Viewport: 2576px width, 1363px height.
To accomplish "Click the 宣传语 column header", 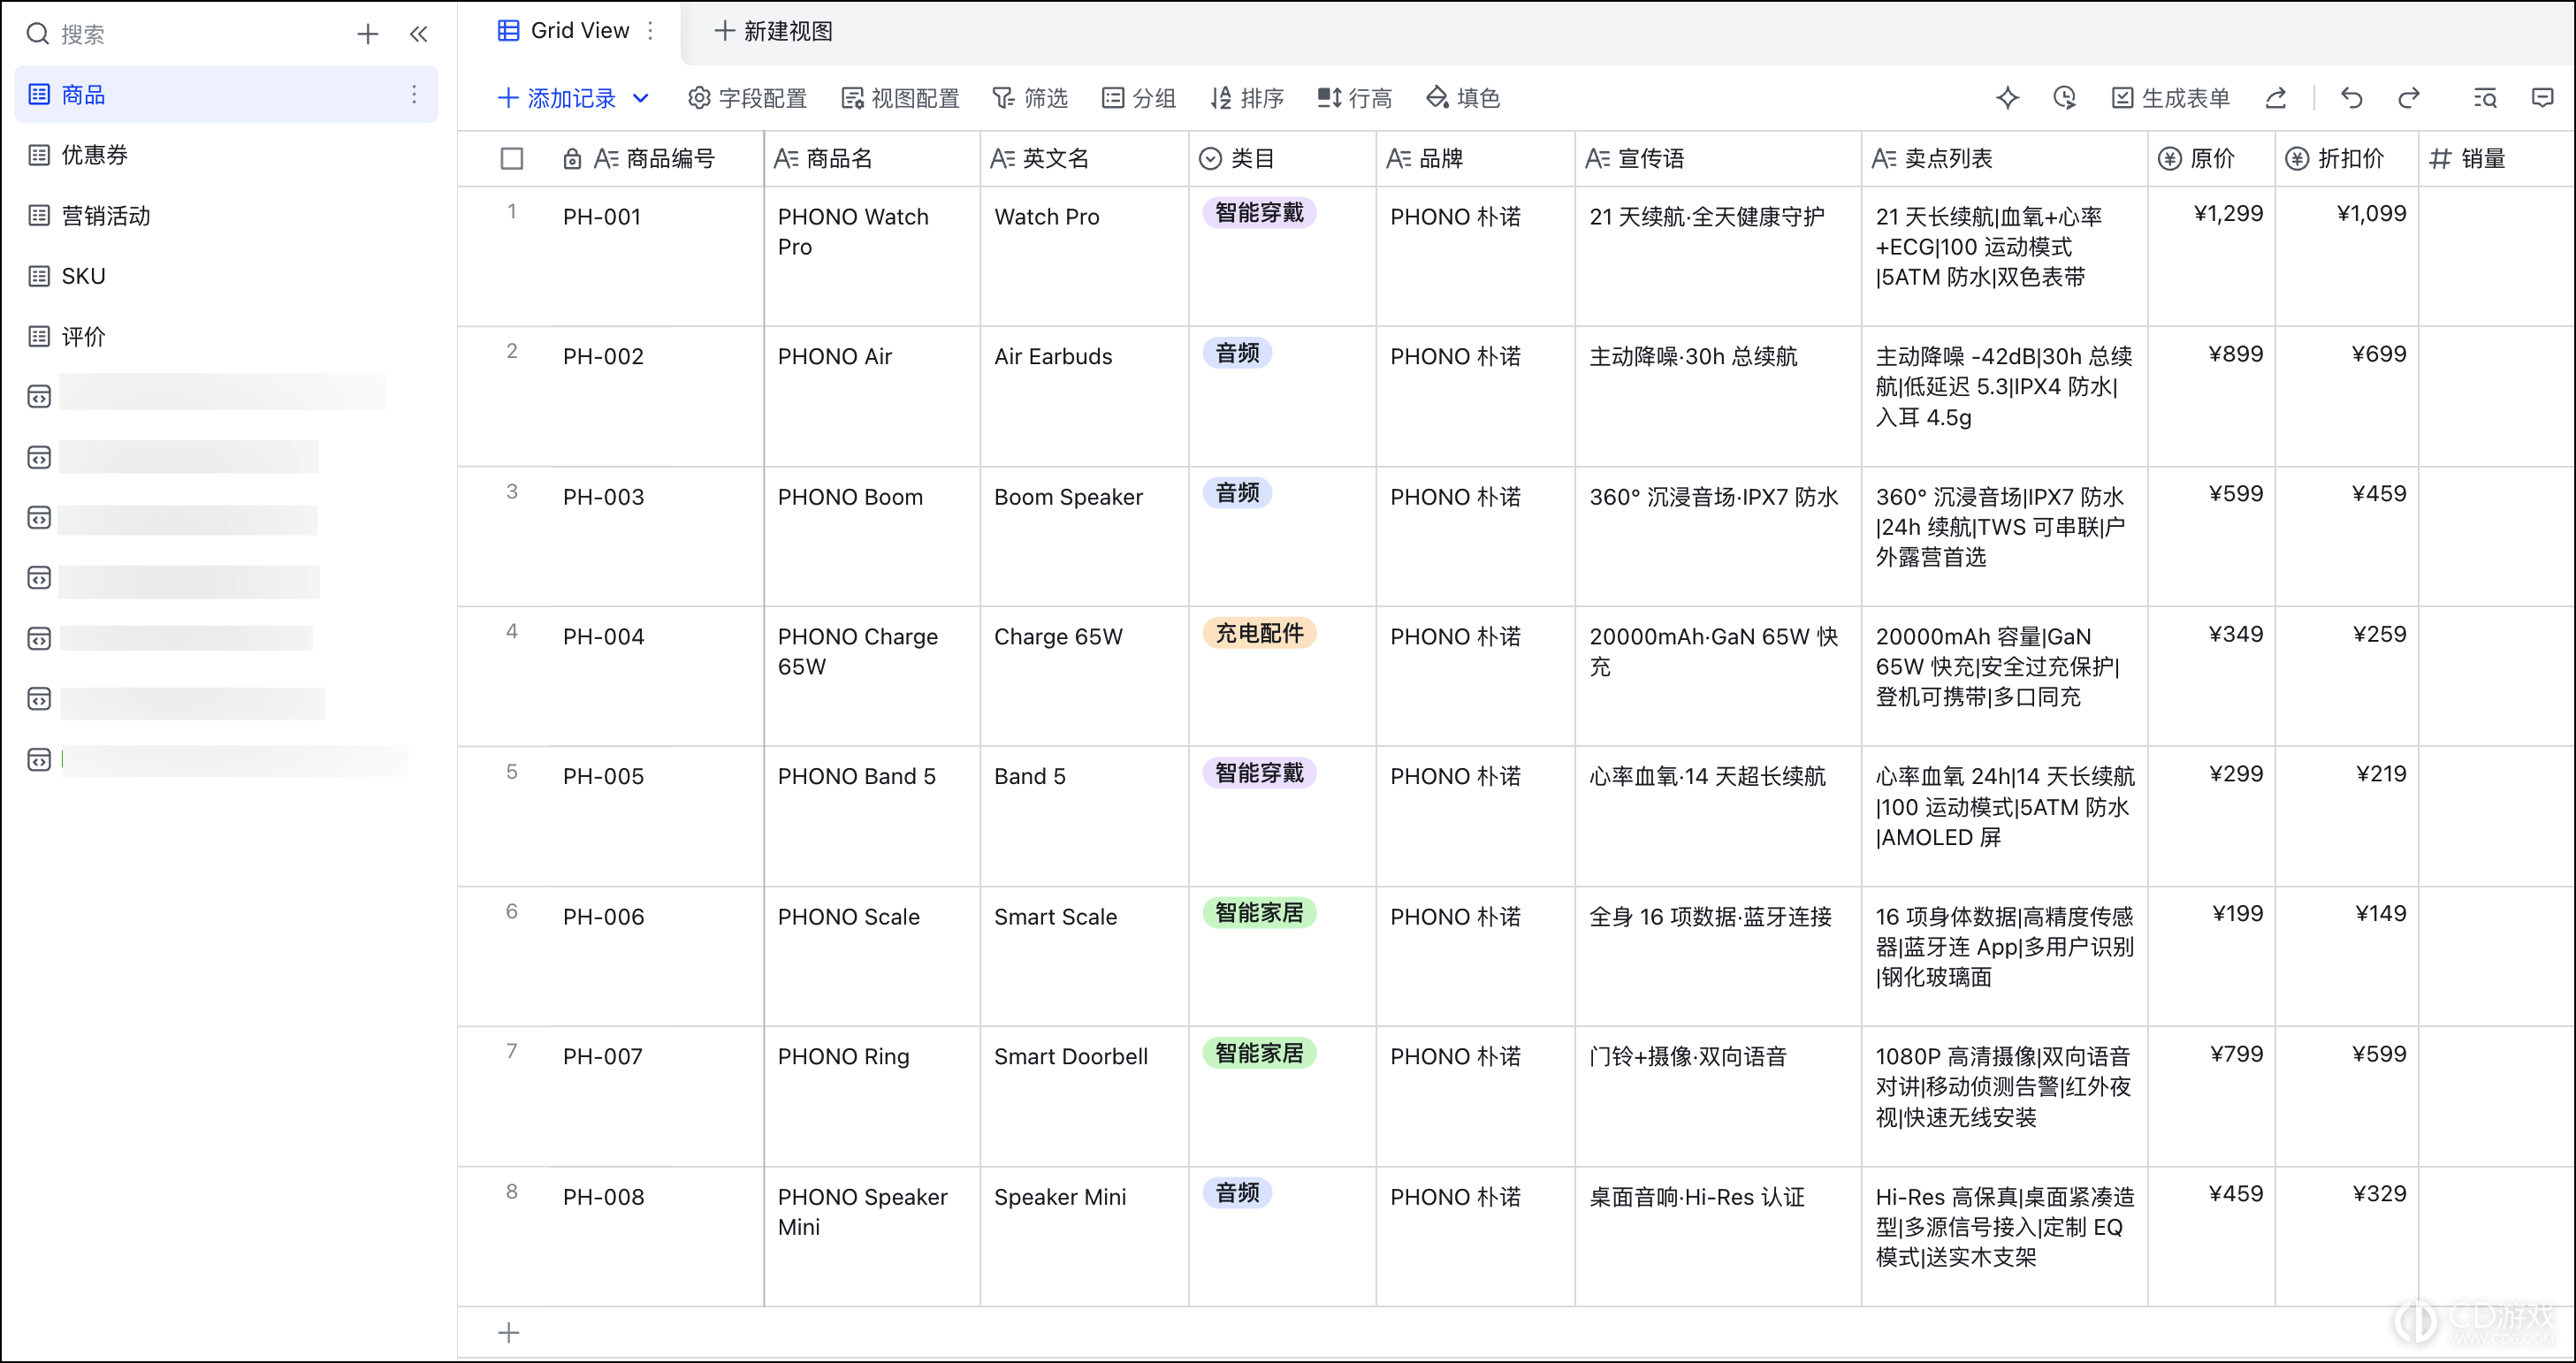I will tap(1718, 159).
